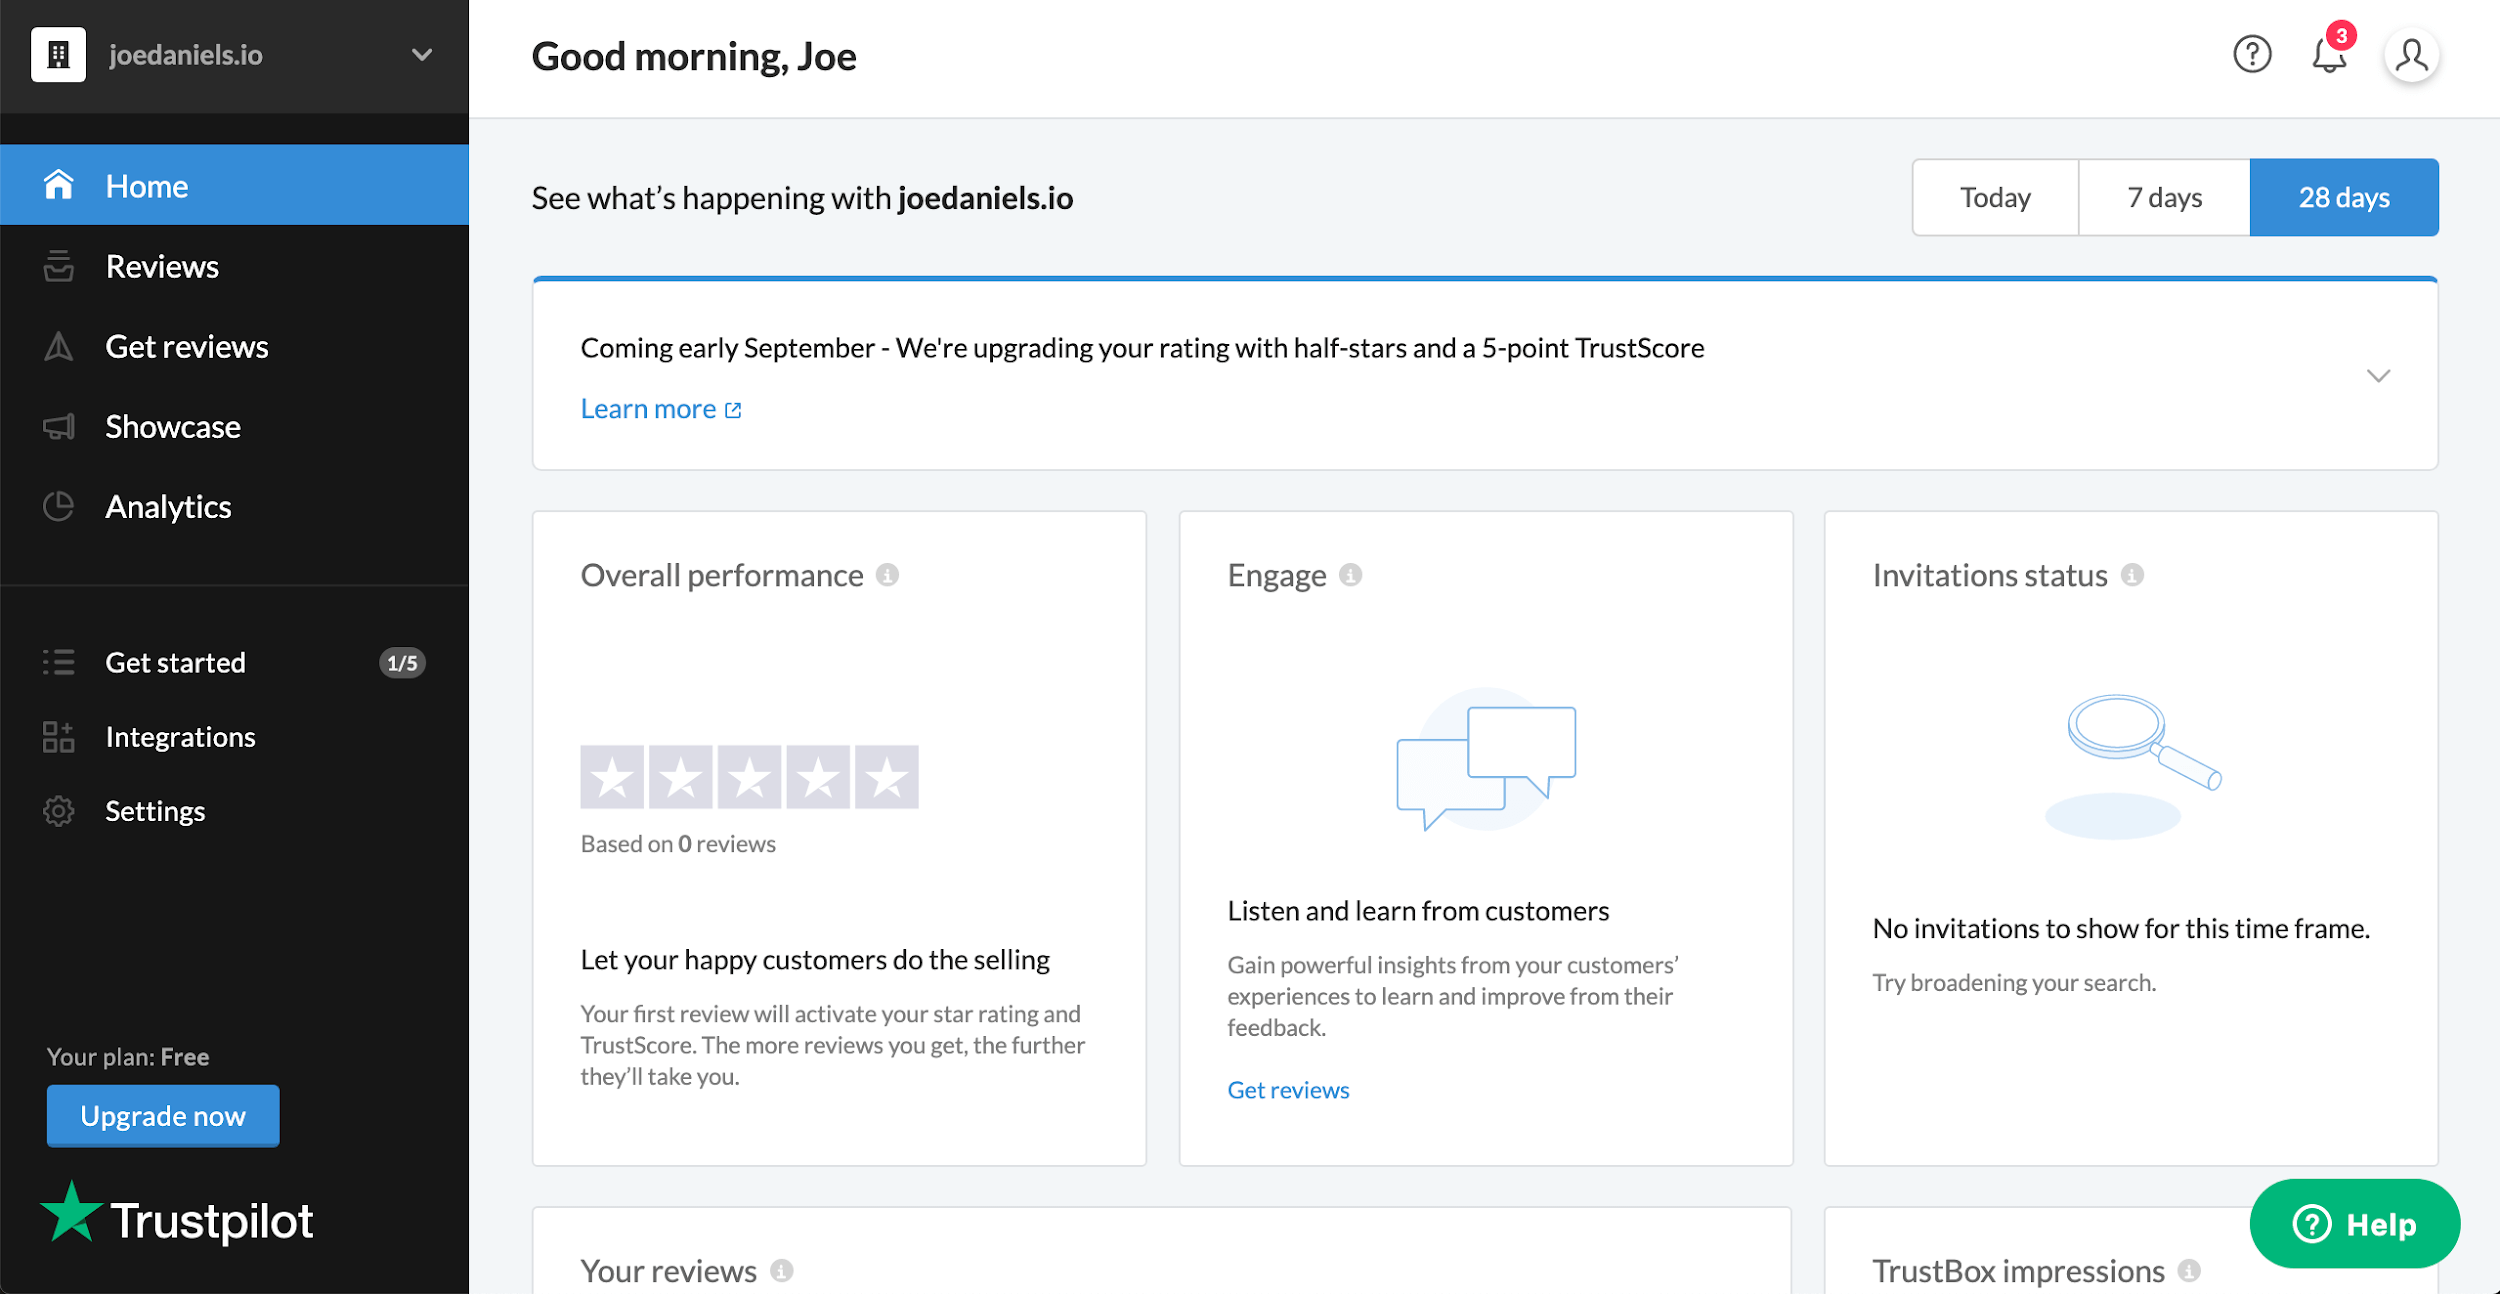The image size is (2500, 1294).
Task: Switch to the 7 days view
Action: click(x=2163, y=197)
